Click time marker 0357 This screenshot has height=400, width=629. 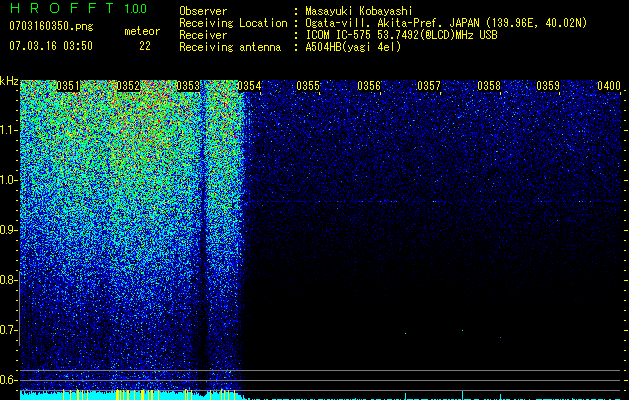point(429,86)
